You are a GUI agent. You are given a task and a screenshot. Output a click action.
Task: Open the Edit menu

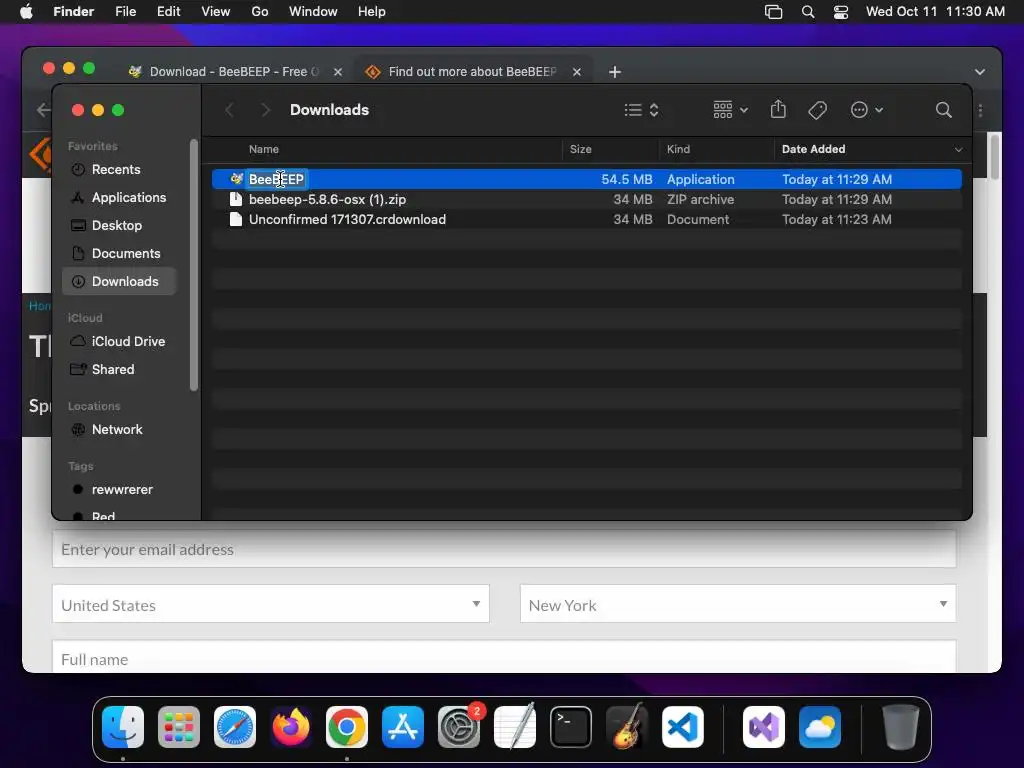(x=168, y=12)
